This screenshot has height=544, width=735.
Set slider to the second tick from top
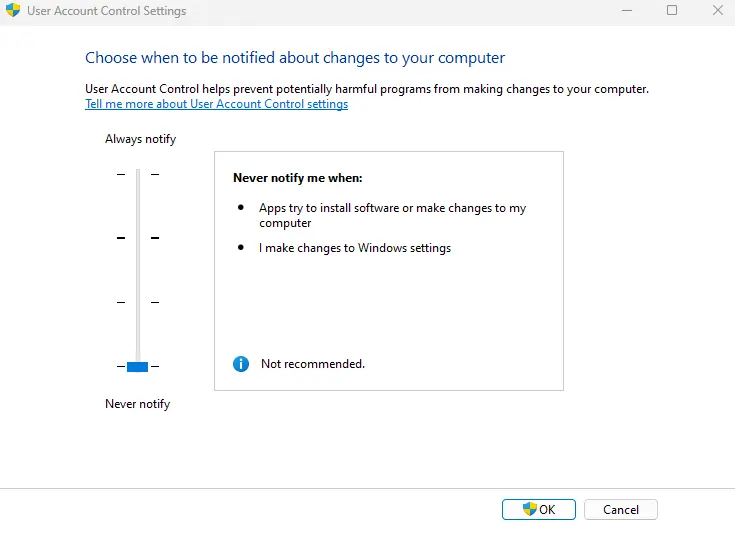pos(138,238)
